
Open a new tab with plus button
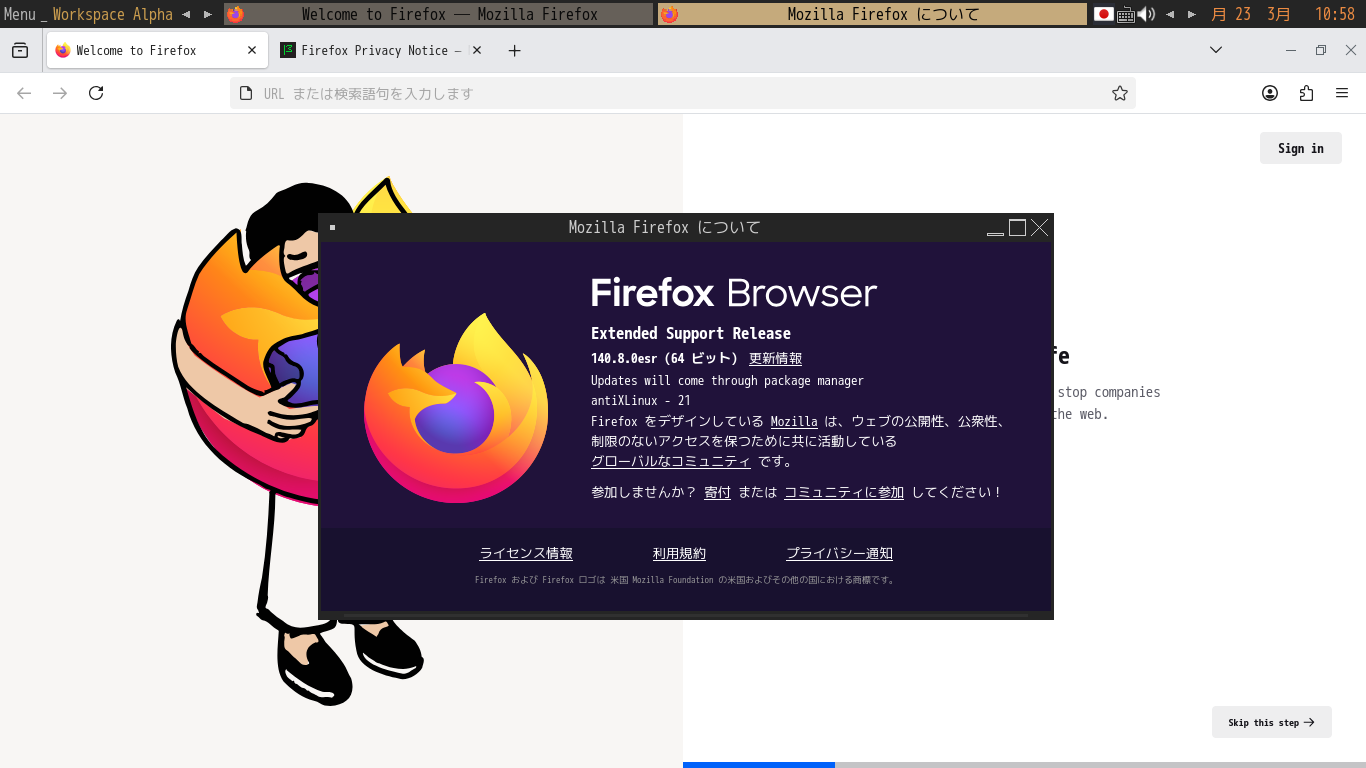tap(515, 50)
